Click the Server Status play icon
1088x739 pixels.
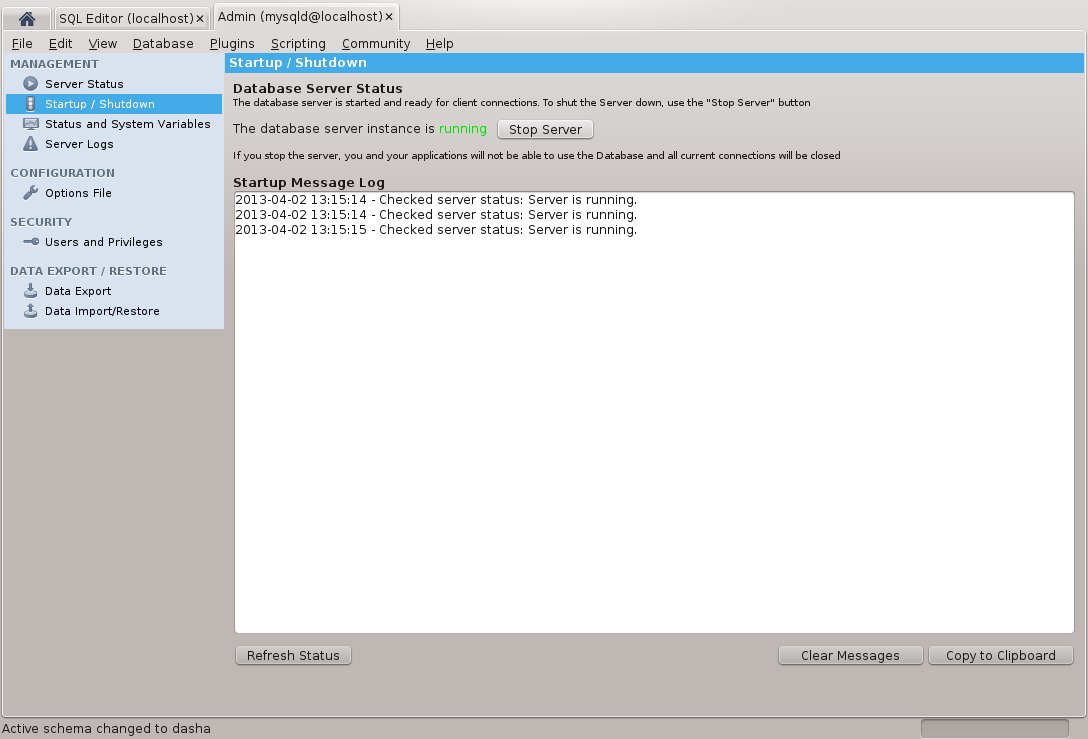31,84
